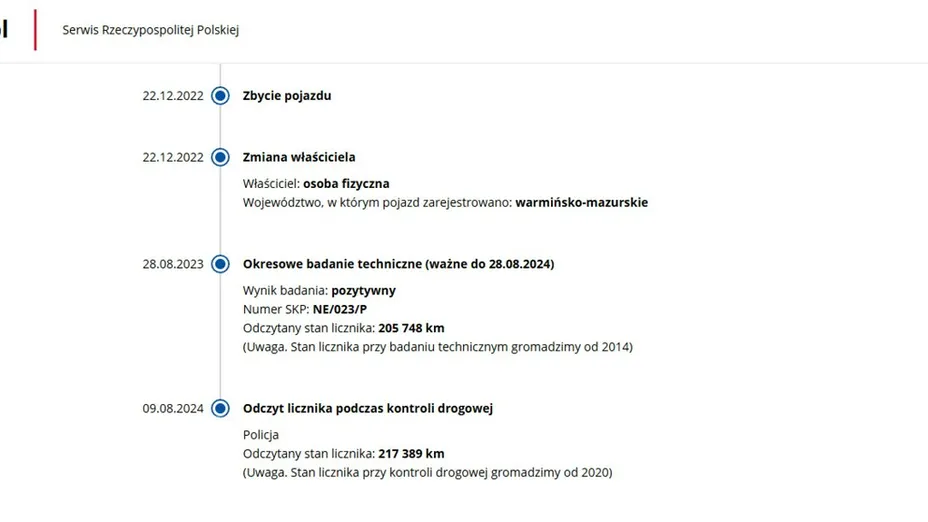The width and height of the screenshot is (928, 522).
Task: Select the Okresowe badanie techniczne timeline marker
Action: 221,264
